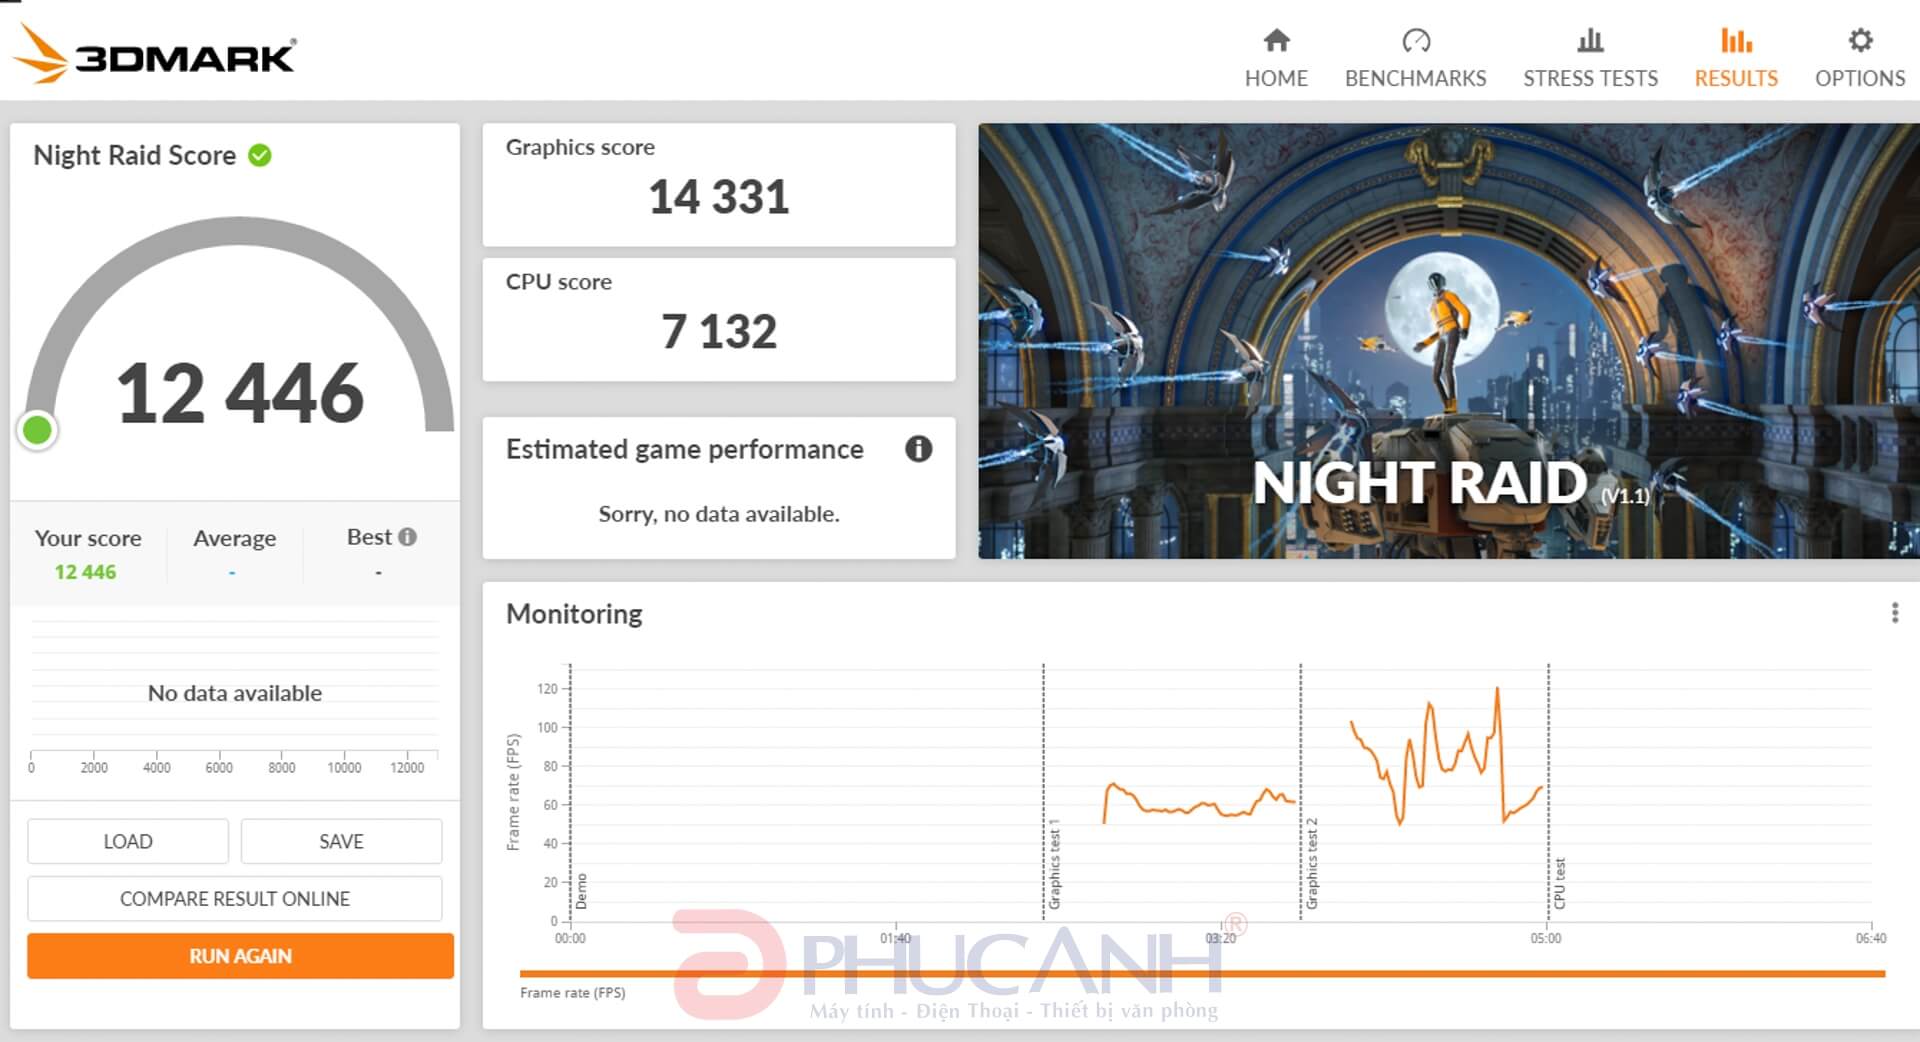Viewport: 1920px width, 1042px height.
Task: Click the SAVE button
Action: [x=341, y=841]
